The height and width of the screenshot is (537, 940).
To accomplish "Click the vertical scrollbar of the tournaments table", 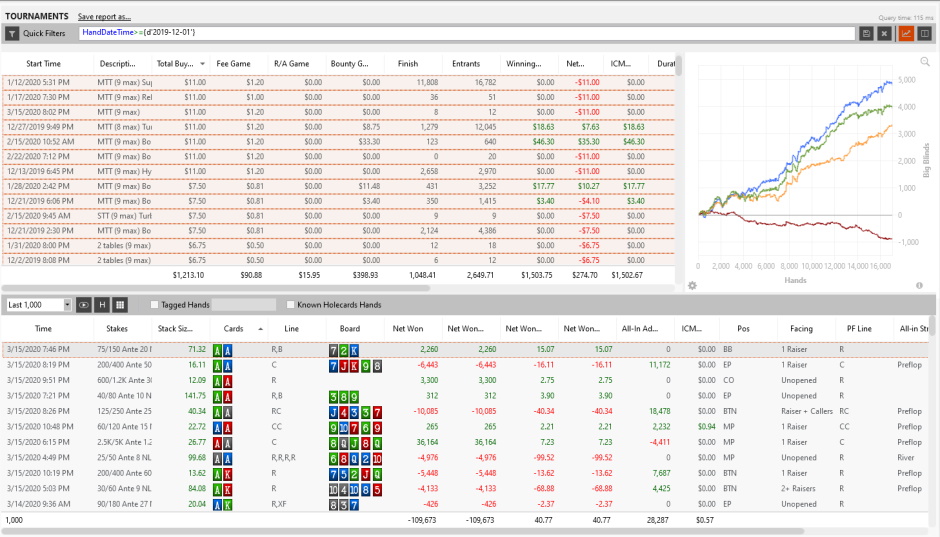I will coord(679,65).
